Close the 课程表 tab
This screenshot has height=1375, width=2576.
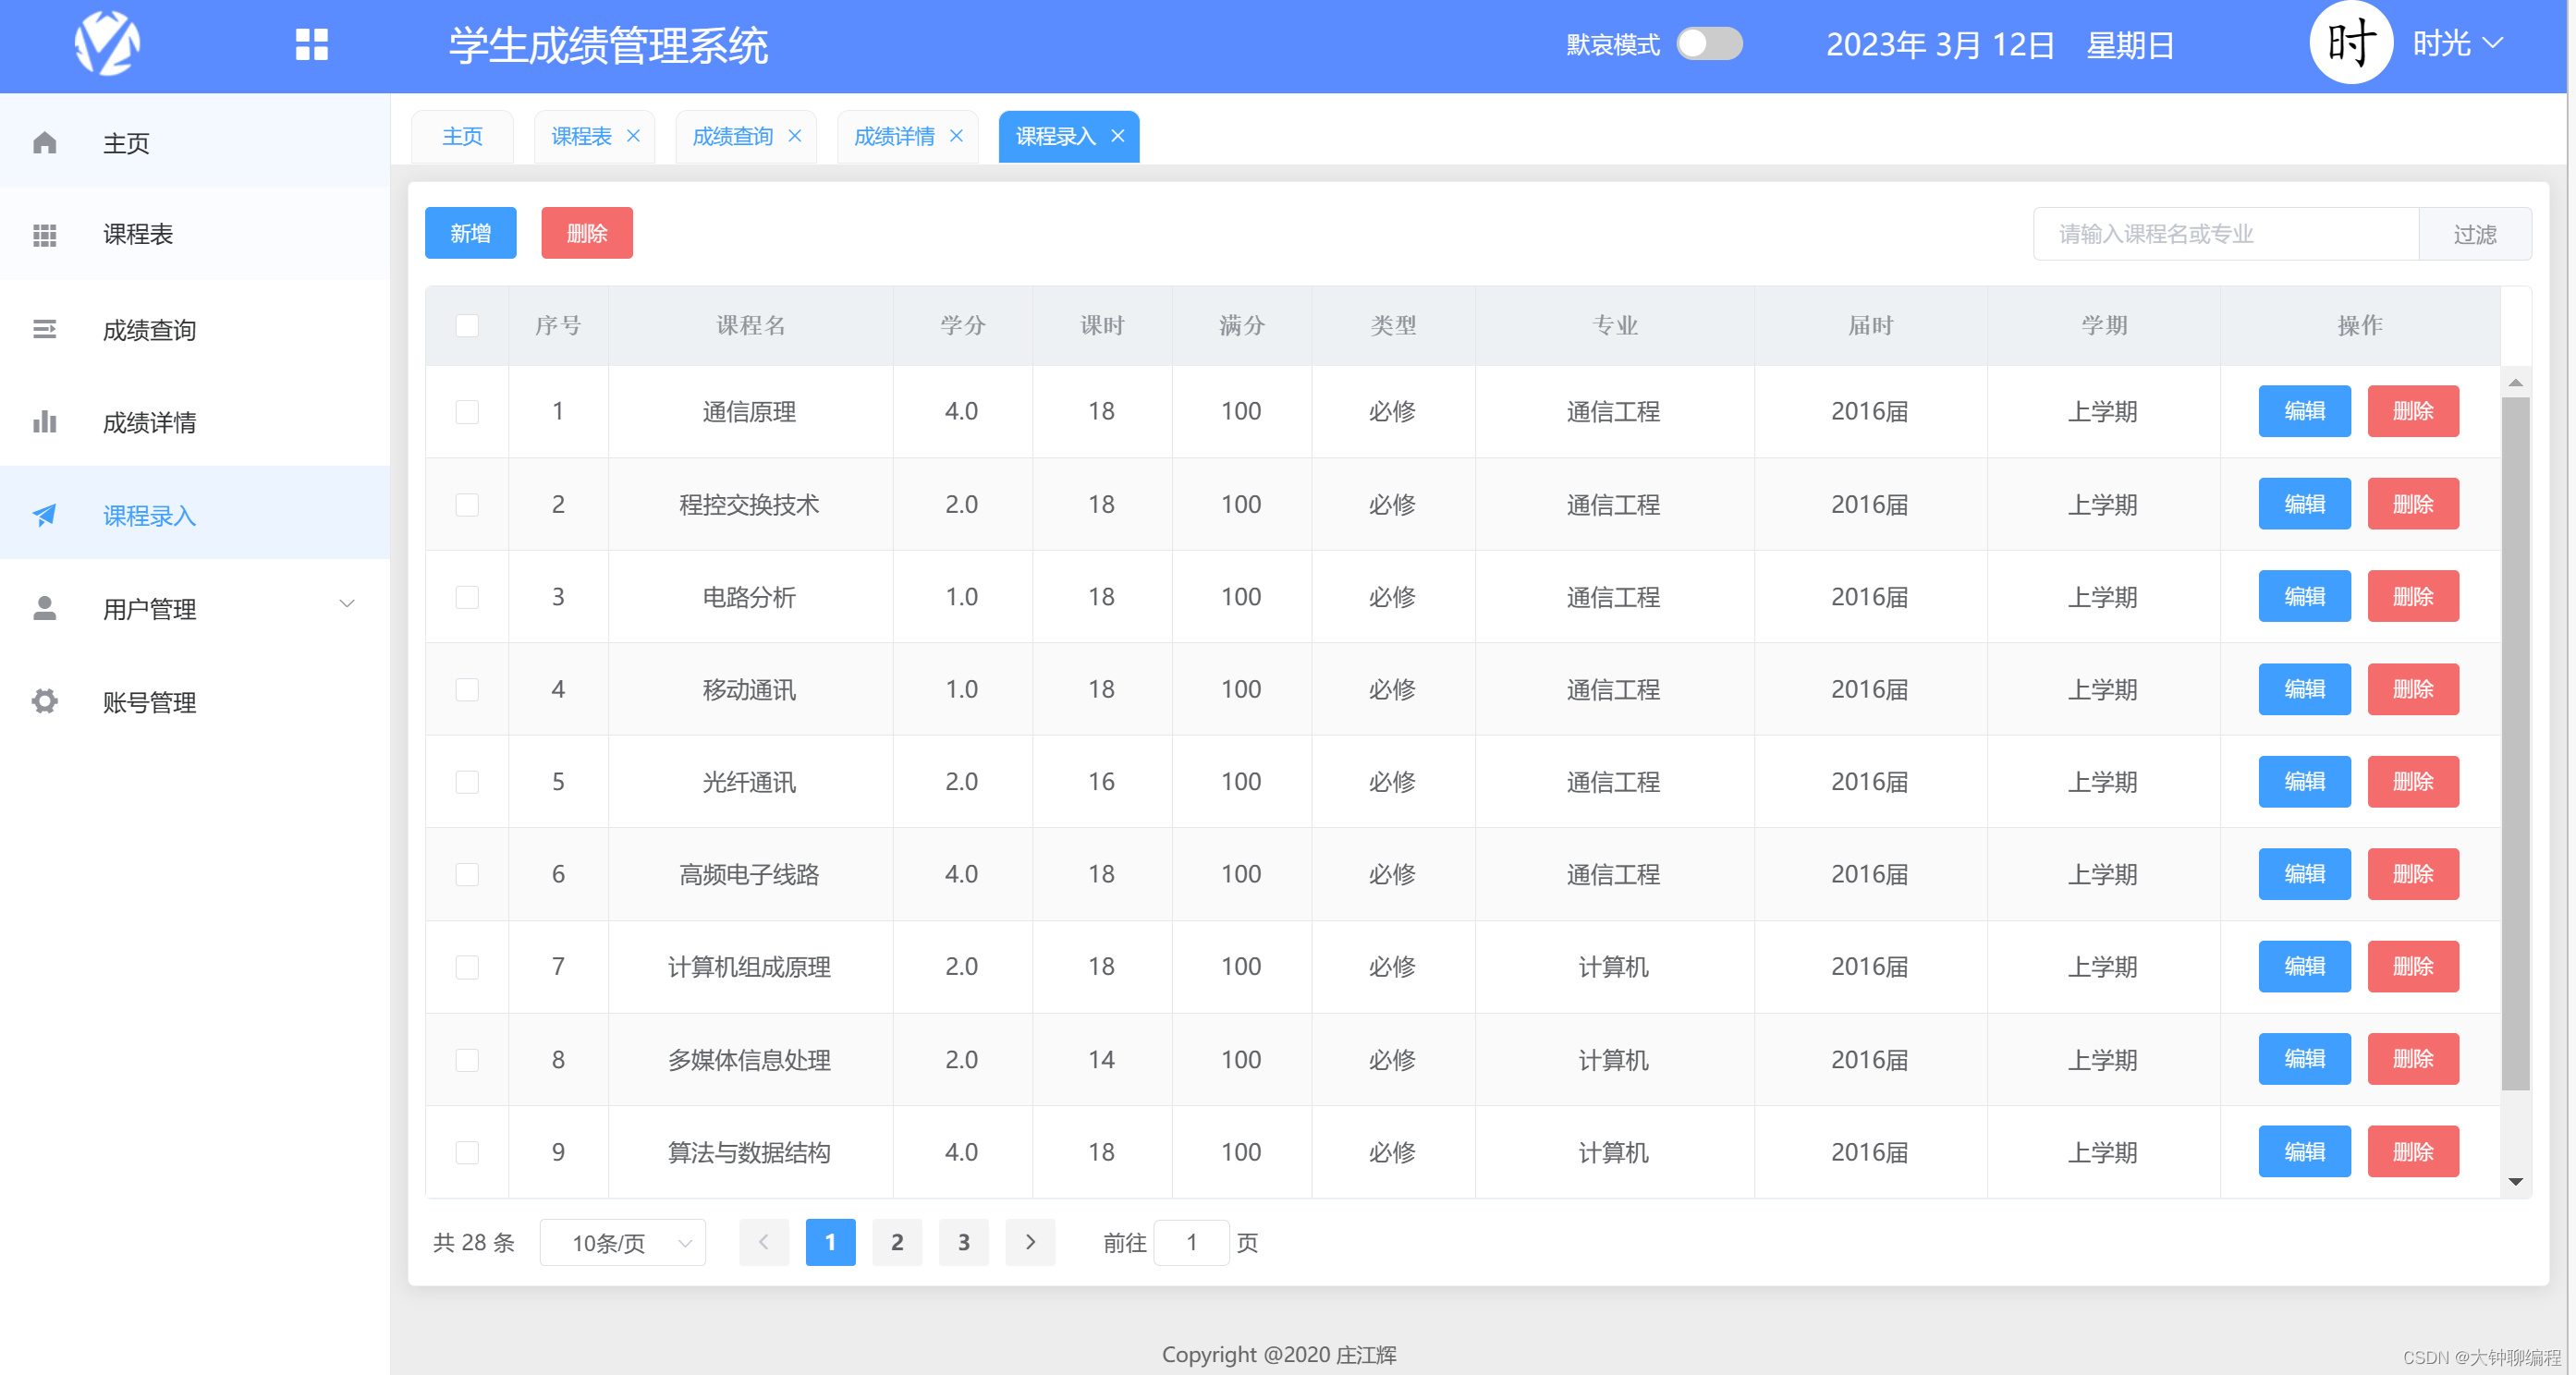tap(633, 136)
